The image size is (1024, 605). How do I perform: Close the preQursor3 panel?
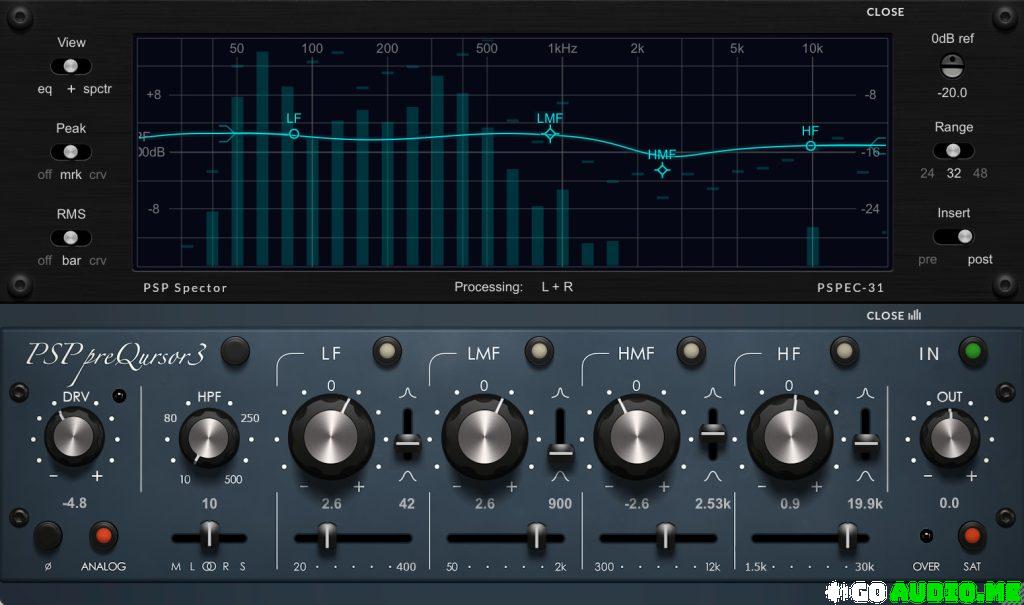pyautogui.click(x=893, y=315)
